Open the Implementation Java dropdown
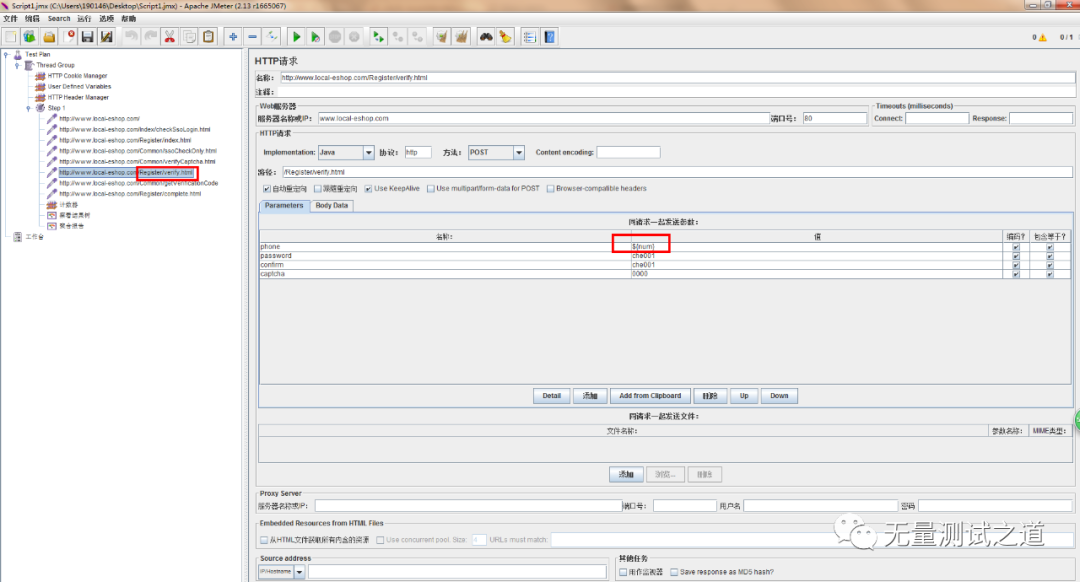 346,152
